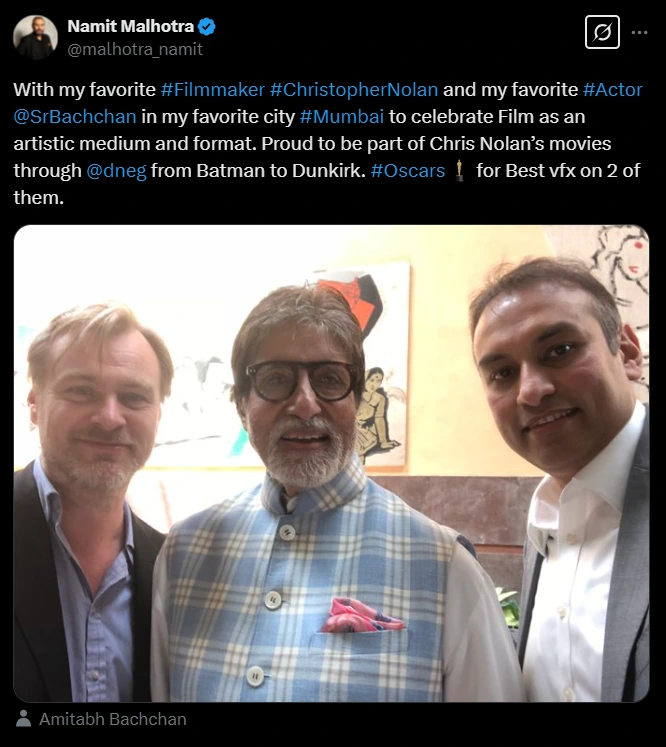The image size is (666, 747).
Task: Open the three-dot more options menu
Action: (639, 32)
